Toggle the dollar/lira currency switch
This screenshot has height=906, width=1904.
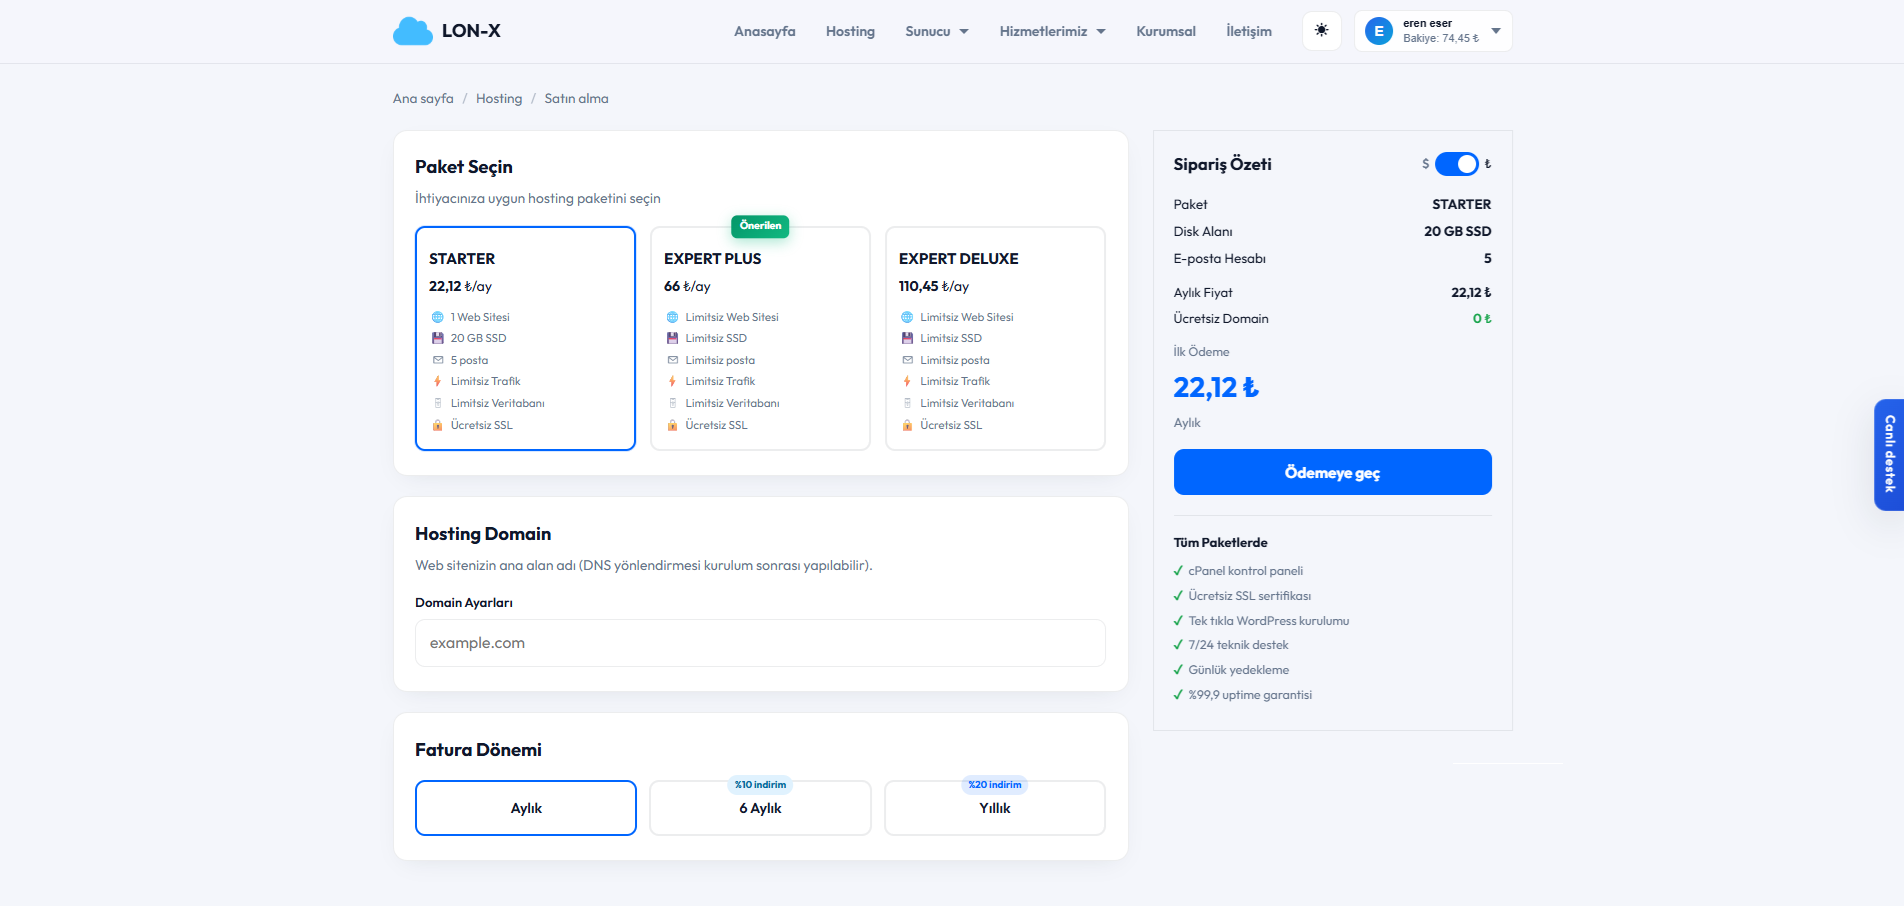(1456, 164)
